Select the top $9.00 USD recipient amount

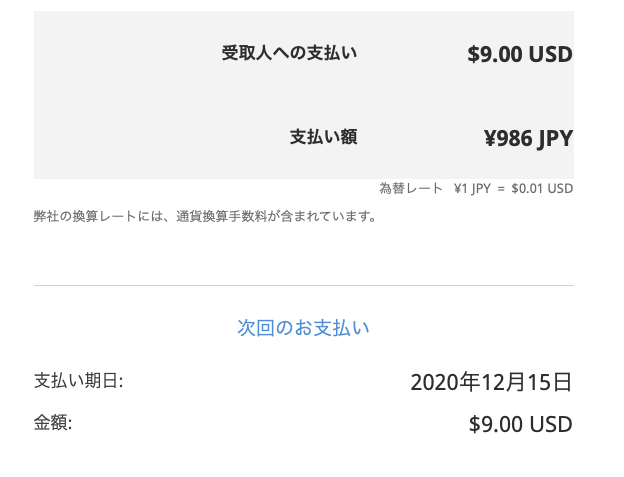[519, 54]
